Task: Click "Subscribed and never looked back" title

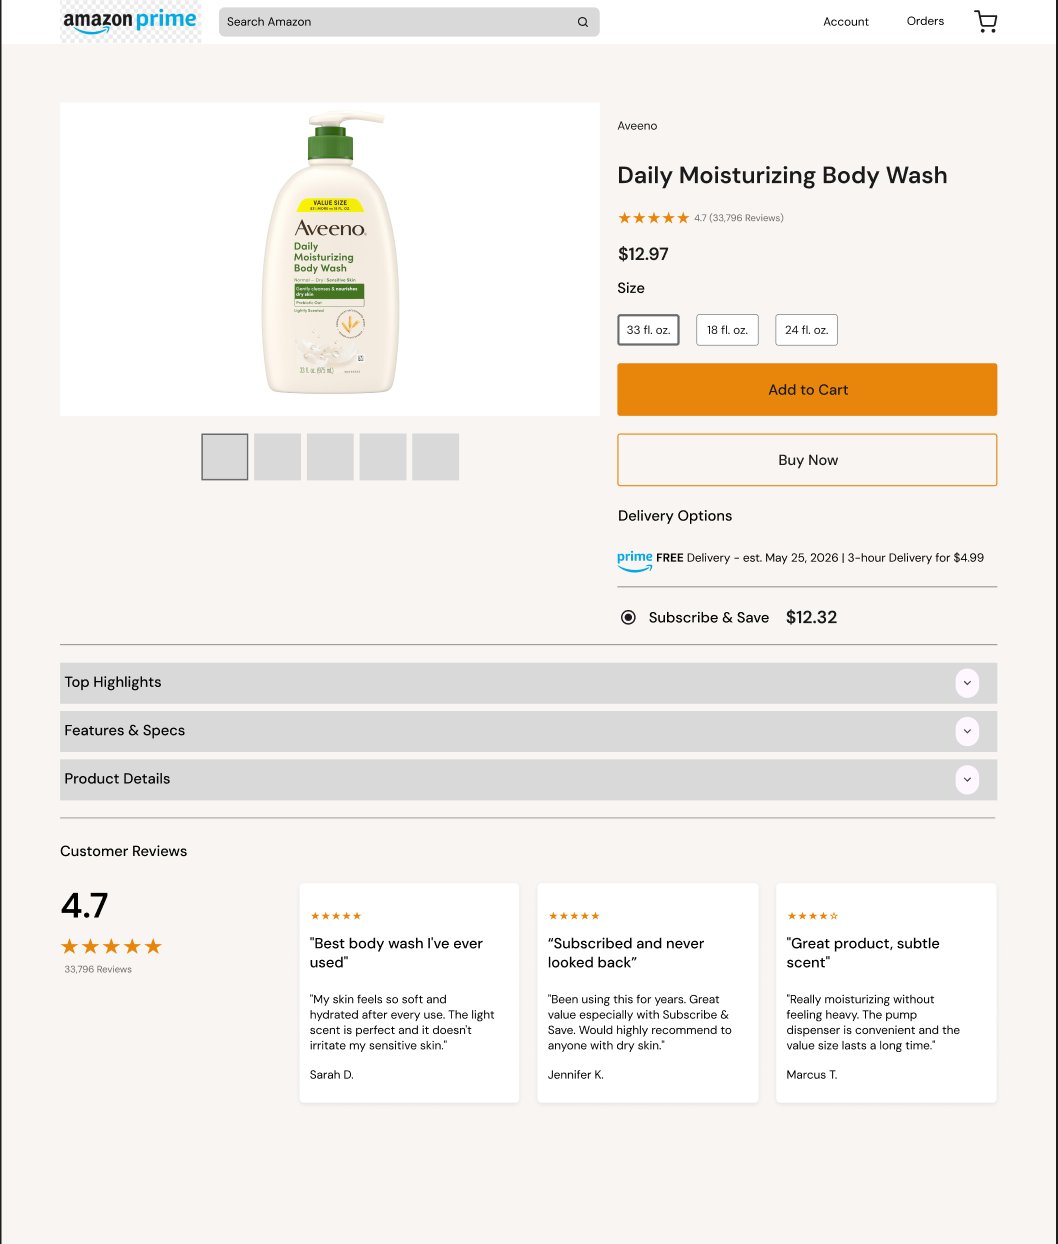Action: point(626,953)
